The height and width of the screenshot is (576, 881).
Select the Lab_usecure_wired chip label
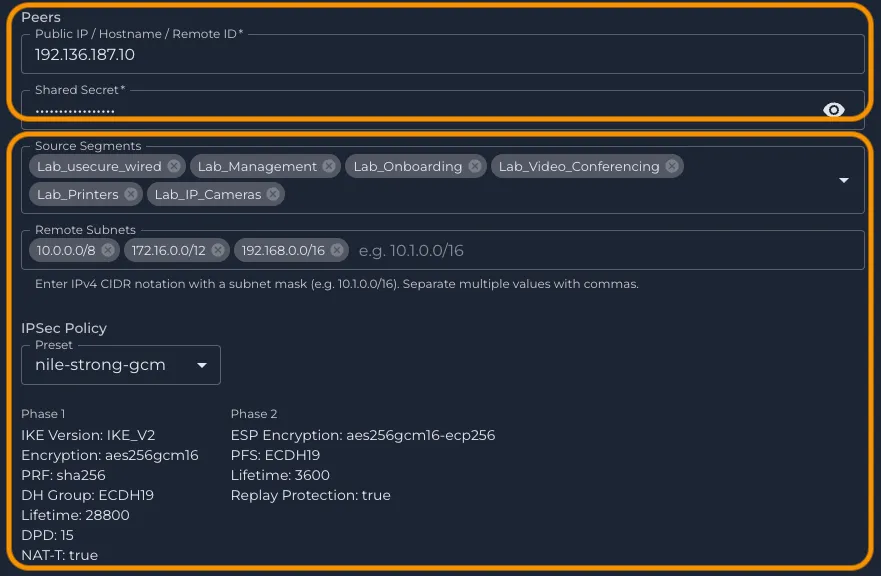coord(99,166)
